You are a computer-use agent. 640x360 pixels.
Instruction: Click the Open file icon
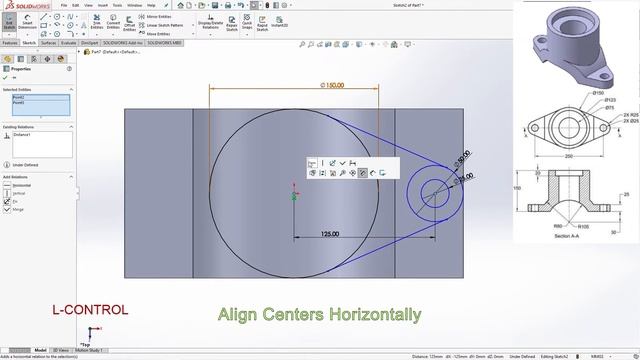[201, 5]
